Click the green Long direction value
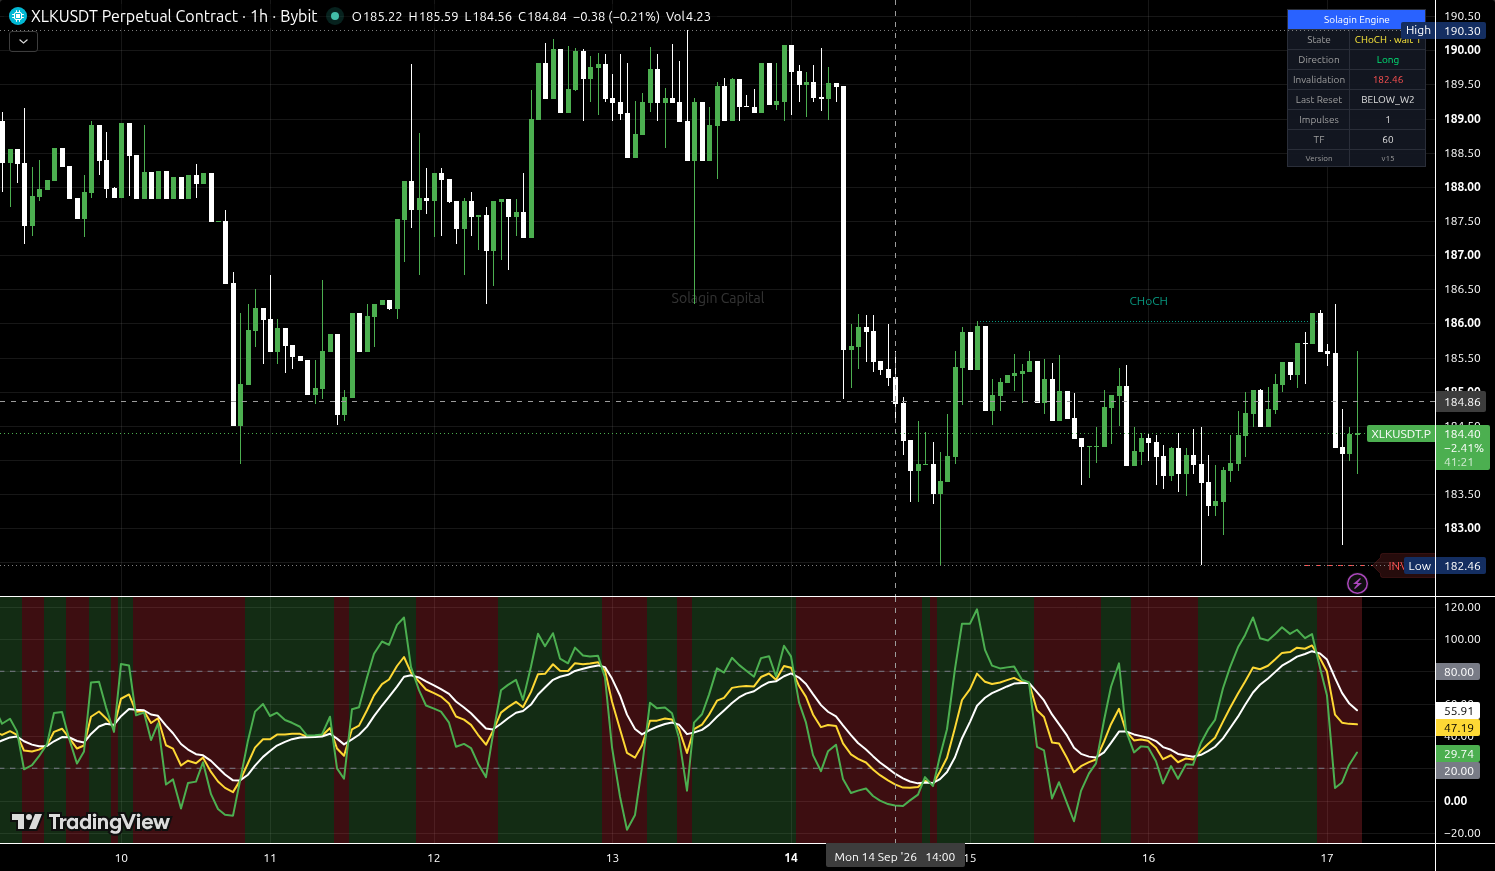Image resolution: width=1495 pixels, height=871 pixels. (1387, 60)
